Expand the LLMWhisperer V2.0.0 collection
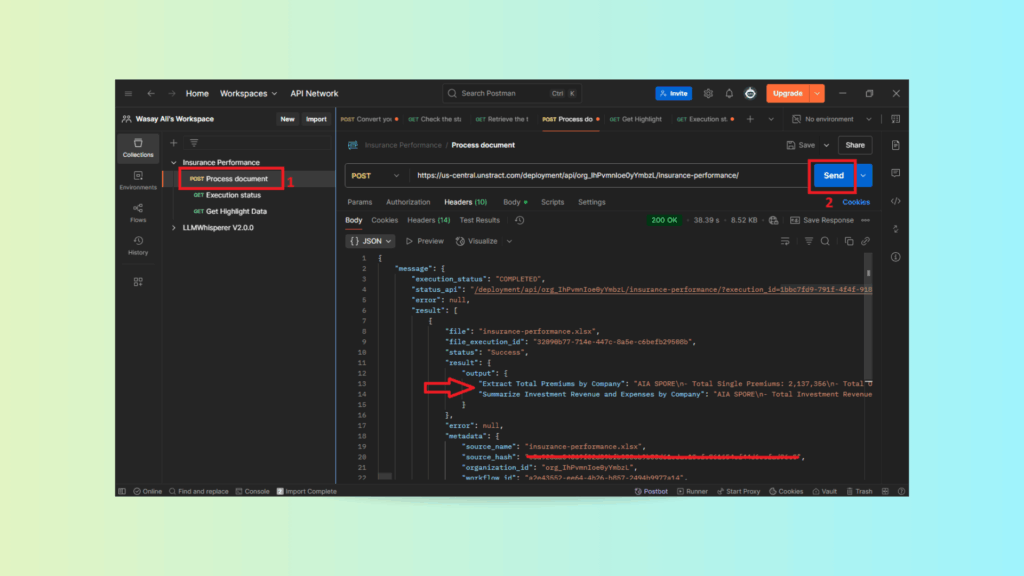1024x576 pixels. 174,227
